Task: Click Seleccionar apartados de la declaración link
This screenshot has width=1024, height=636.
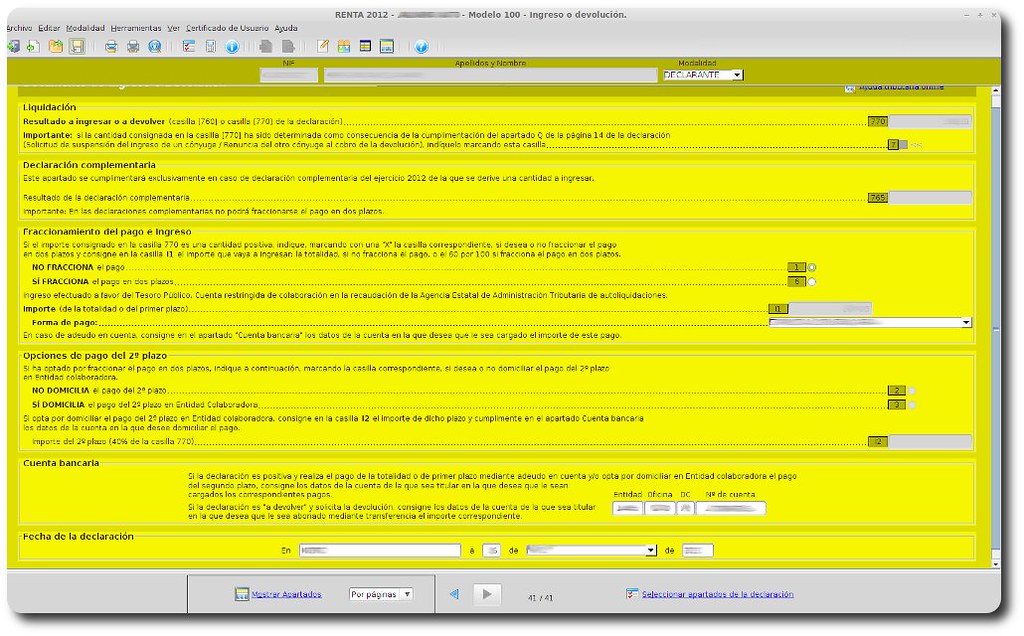Action: [717, 594]
